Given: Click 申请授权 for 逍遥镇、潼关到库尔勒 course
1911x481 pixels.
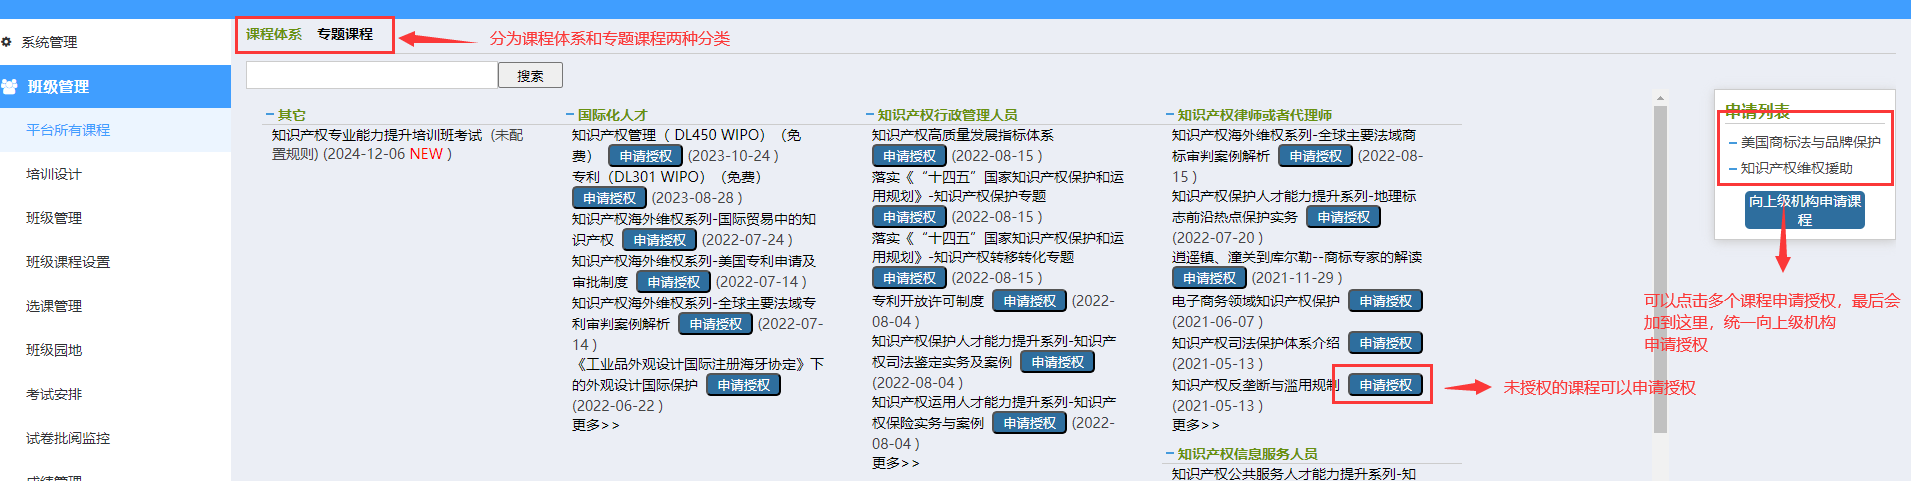Looking at the screenshot, I should pos(1210,278).
